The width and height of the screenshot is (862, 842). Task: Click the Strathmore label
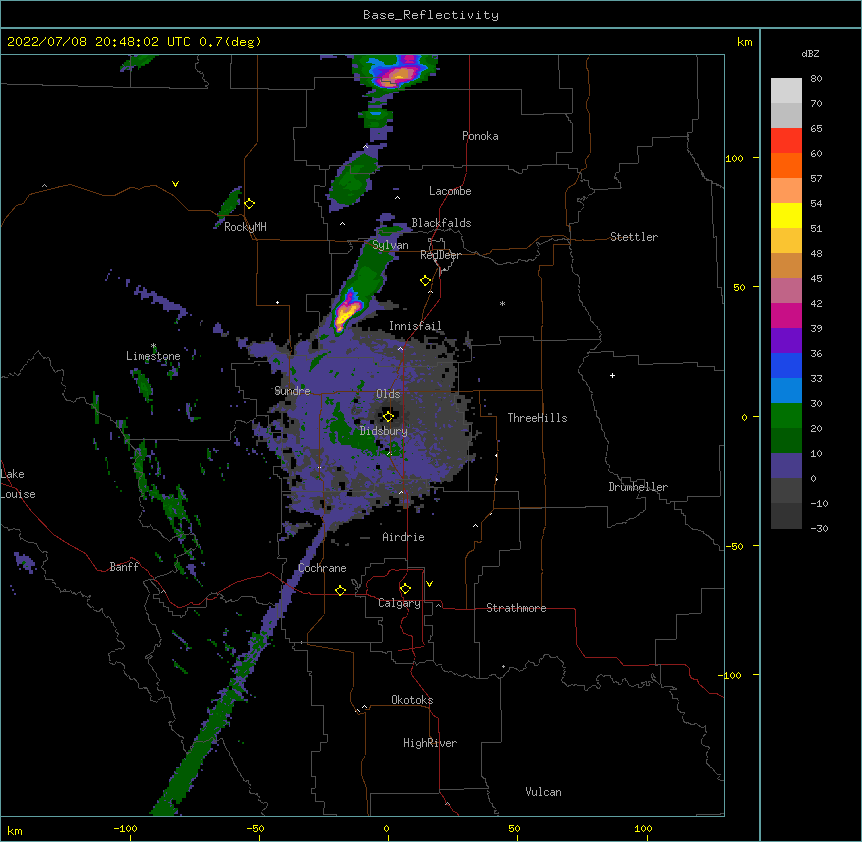point(516,608)
